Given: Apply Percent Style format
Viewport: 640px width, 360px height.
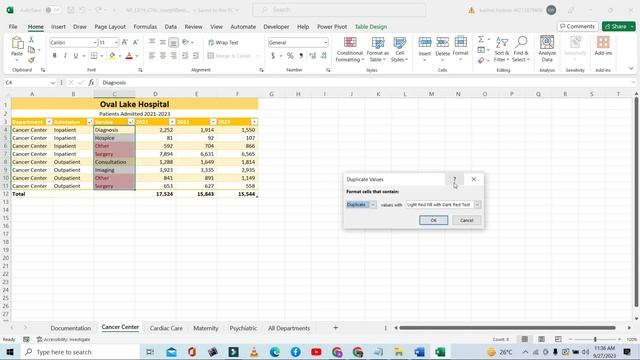Looking at the screenshot, I should click(290, 56).
